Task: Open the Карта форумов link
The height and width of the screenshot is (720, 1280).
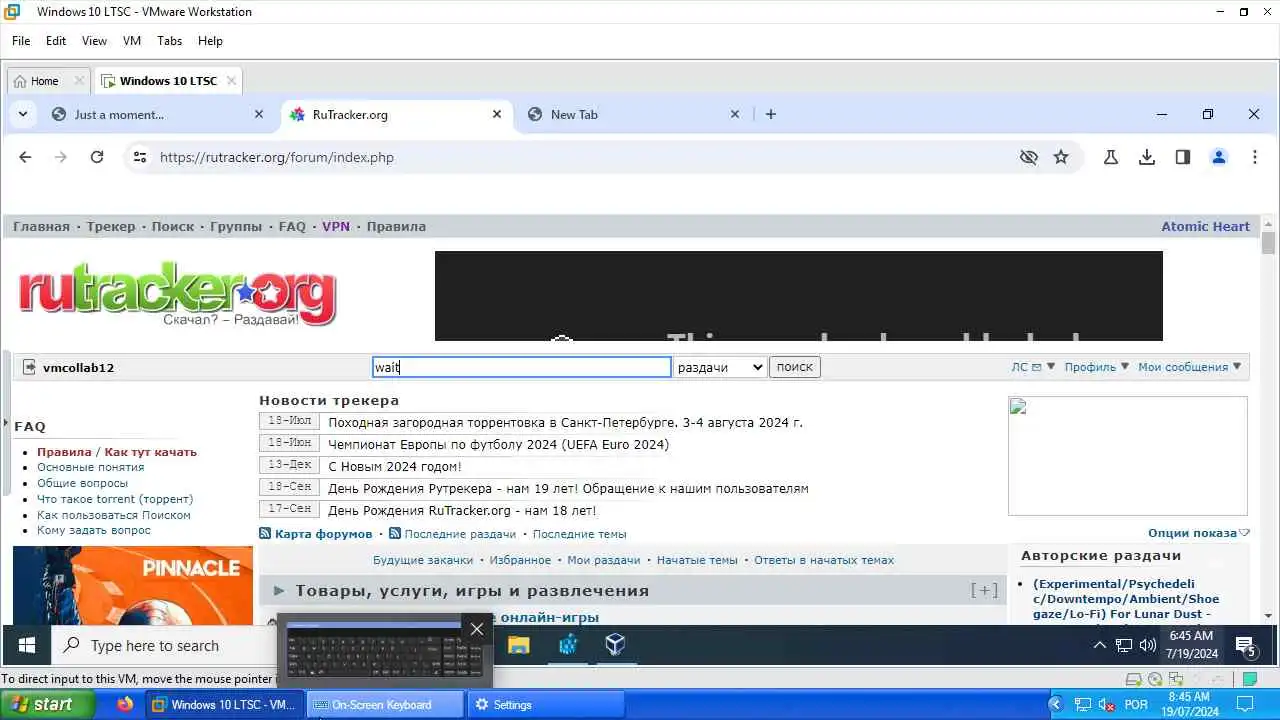Action: tap(323, 534)
